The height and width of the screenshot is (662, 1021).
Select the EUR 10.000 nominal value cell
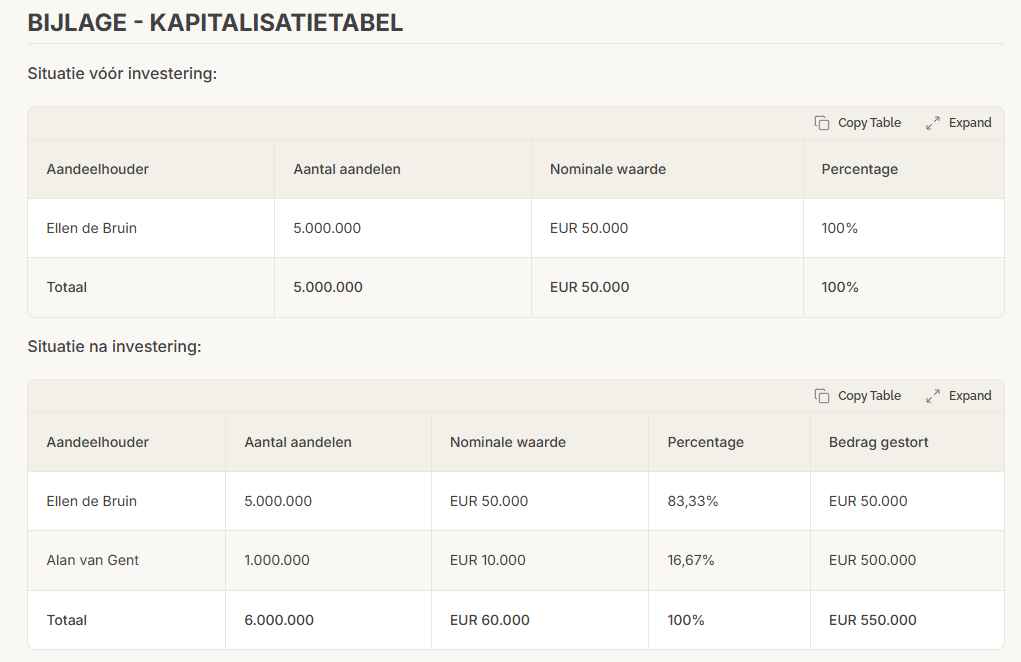(488, 560)
